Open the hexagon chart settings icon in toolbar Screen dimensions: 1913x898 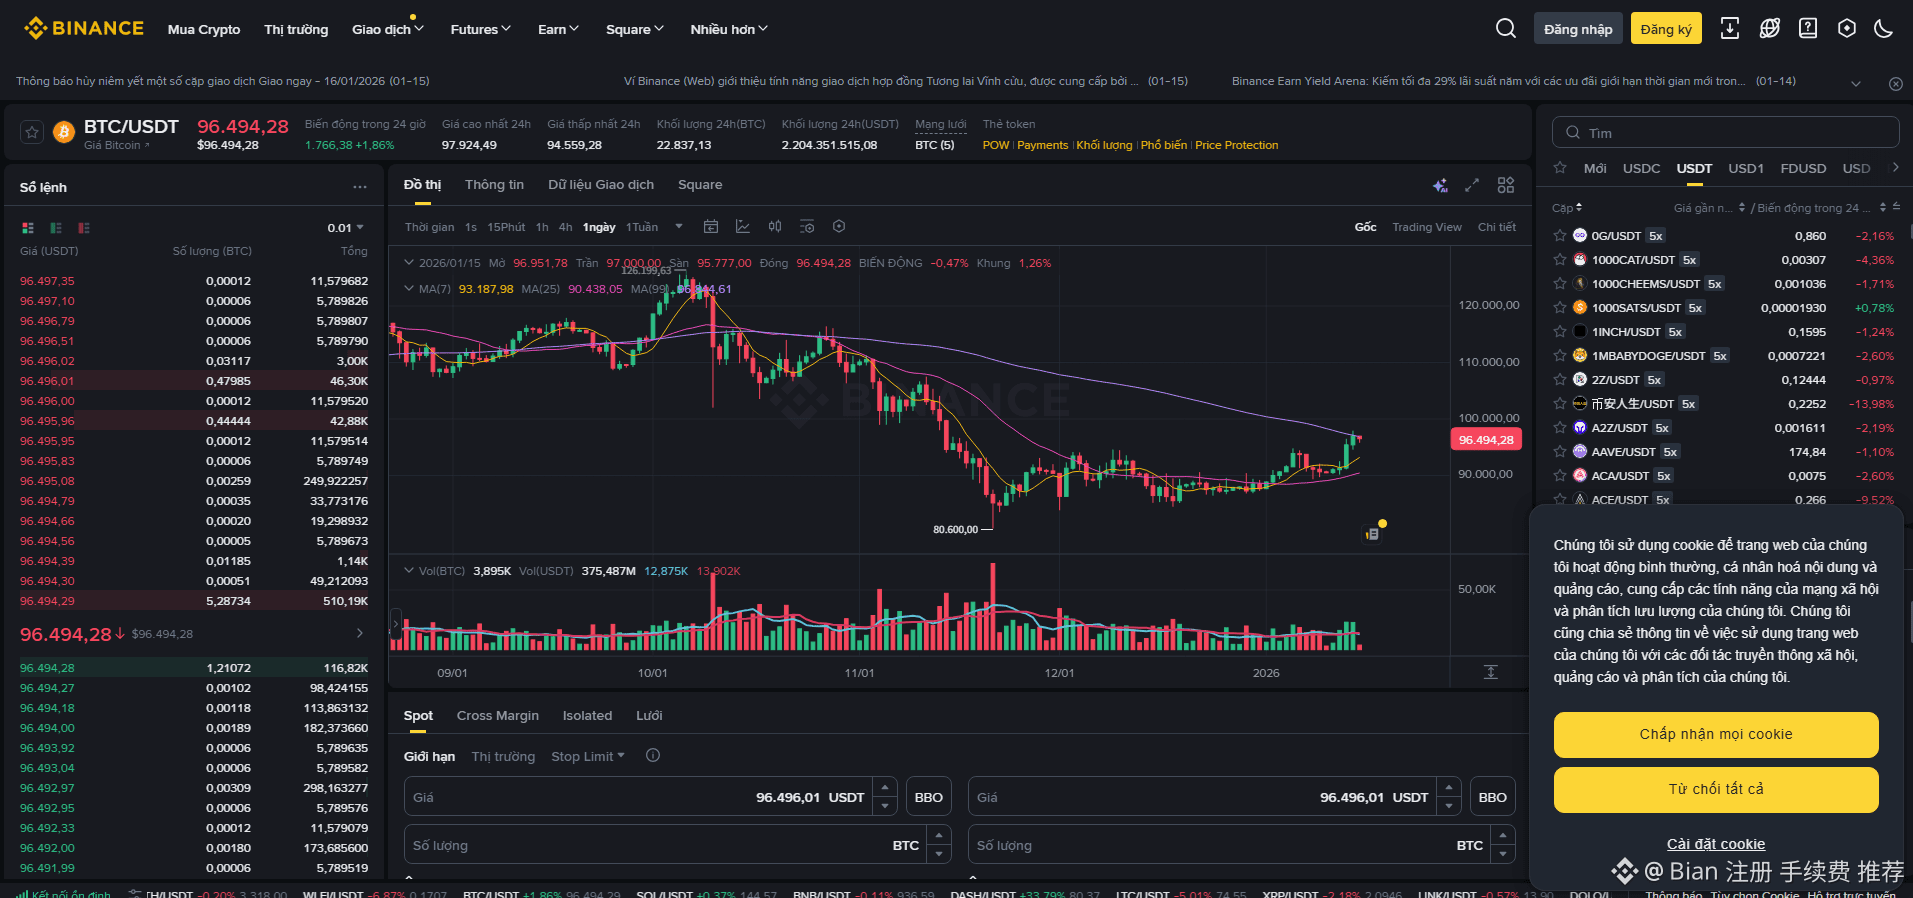839,227
